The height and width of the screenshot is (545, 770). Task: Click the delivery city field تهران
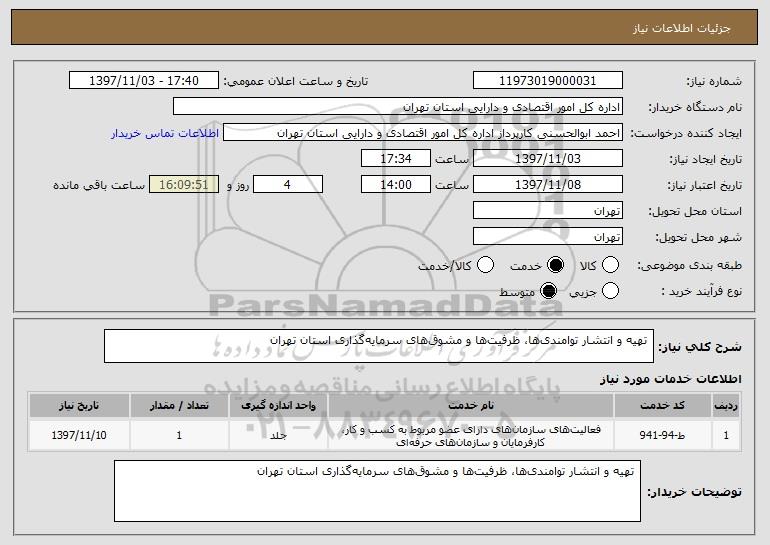point(548,237)
